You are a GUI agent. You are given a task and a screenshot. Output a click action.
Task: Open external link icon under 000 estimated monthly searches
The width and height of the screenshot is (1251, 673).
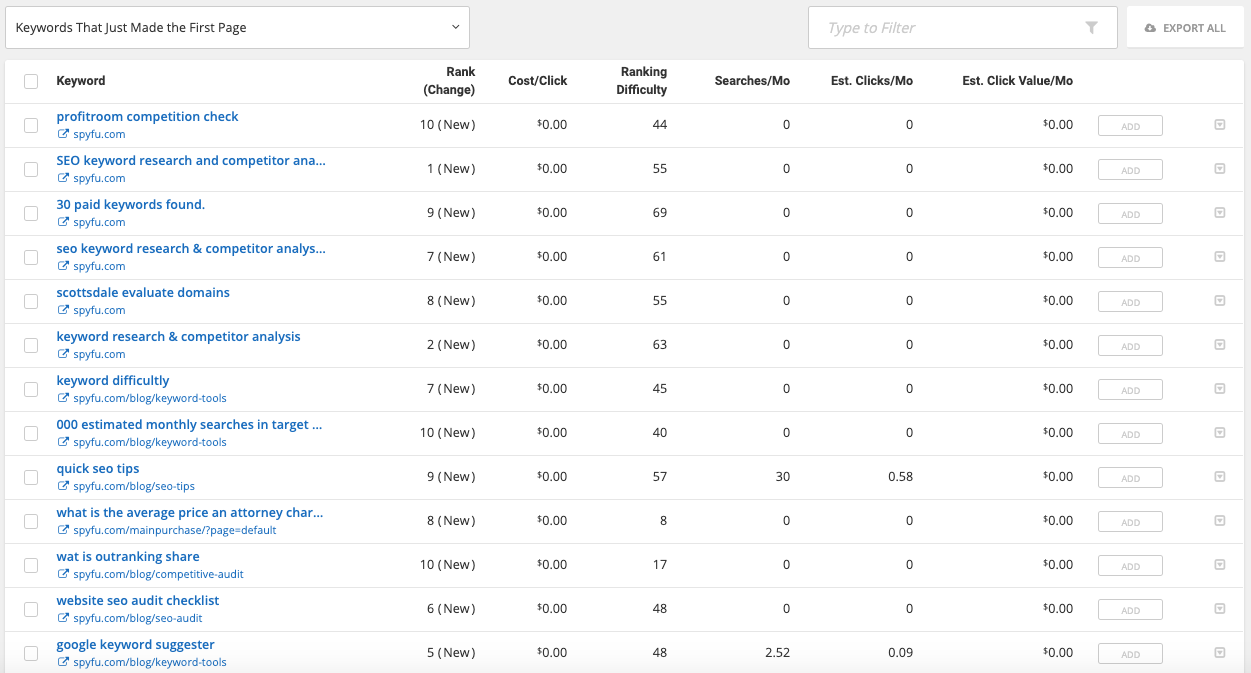point(63,442)
